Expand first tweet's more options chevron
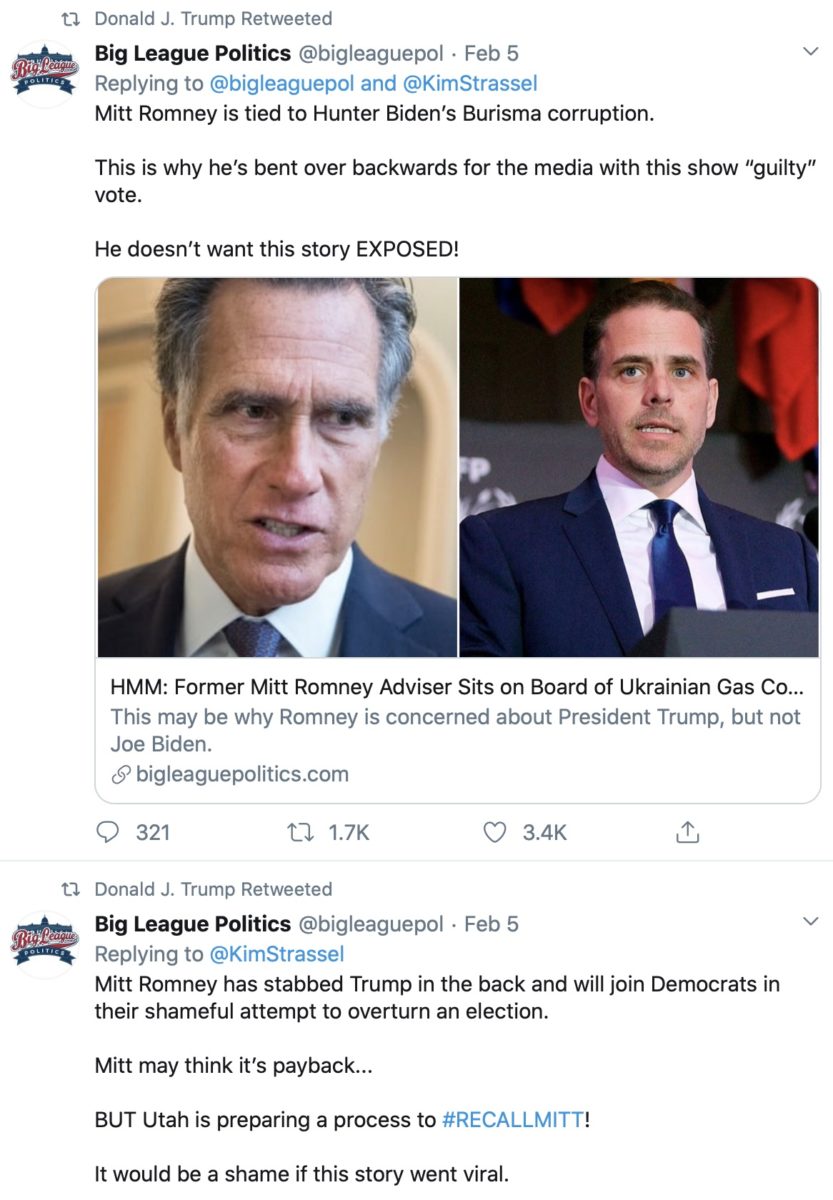Image resolution: width=833 pixels, height=1200 pixels. coord(810,52)
